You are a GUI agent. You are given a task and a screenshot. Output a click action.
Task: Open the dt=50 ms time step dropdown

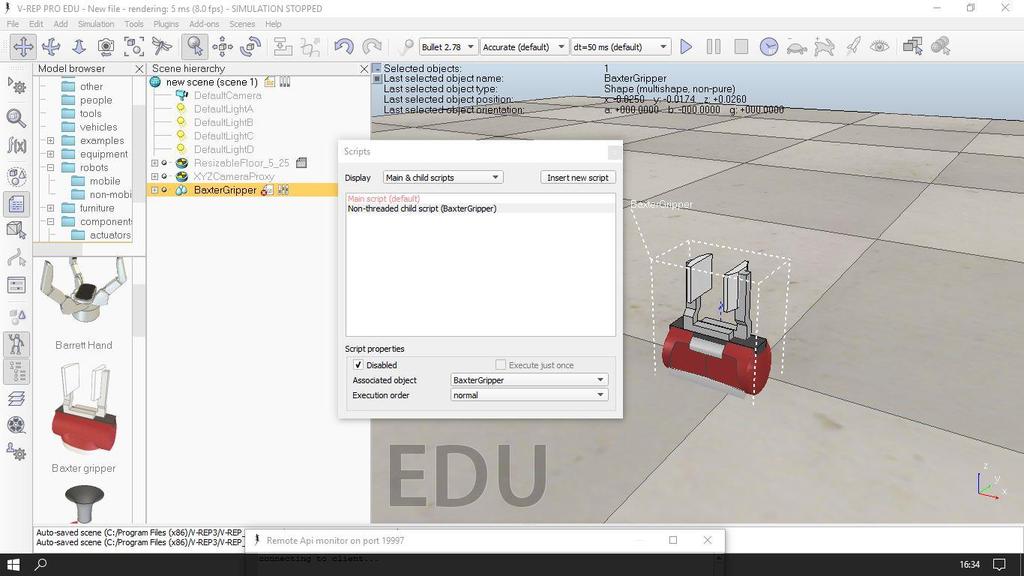tap(620, 47)
